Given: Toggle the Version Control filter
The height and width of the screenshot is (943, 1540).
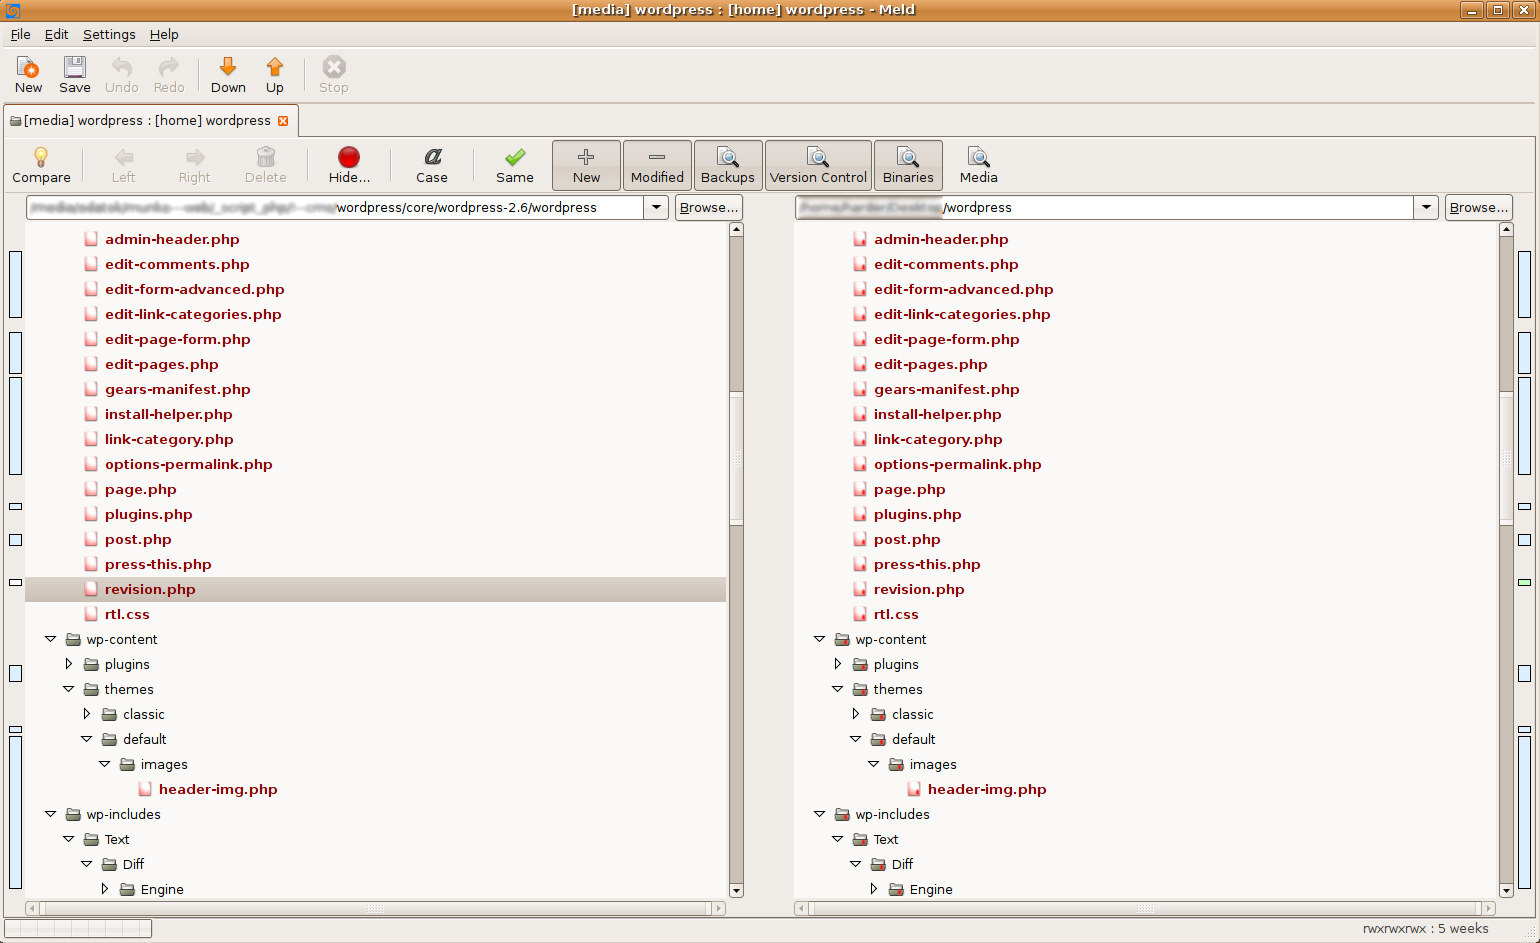Looking at the screenshot, I should tap(818, 165).
